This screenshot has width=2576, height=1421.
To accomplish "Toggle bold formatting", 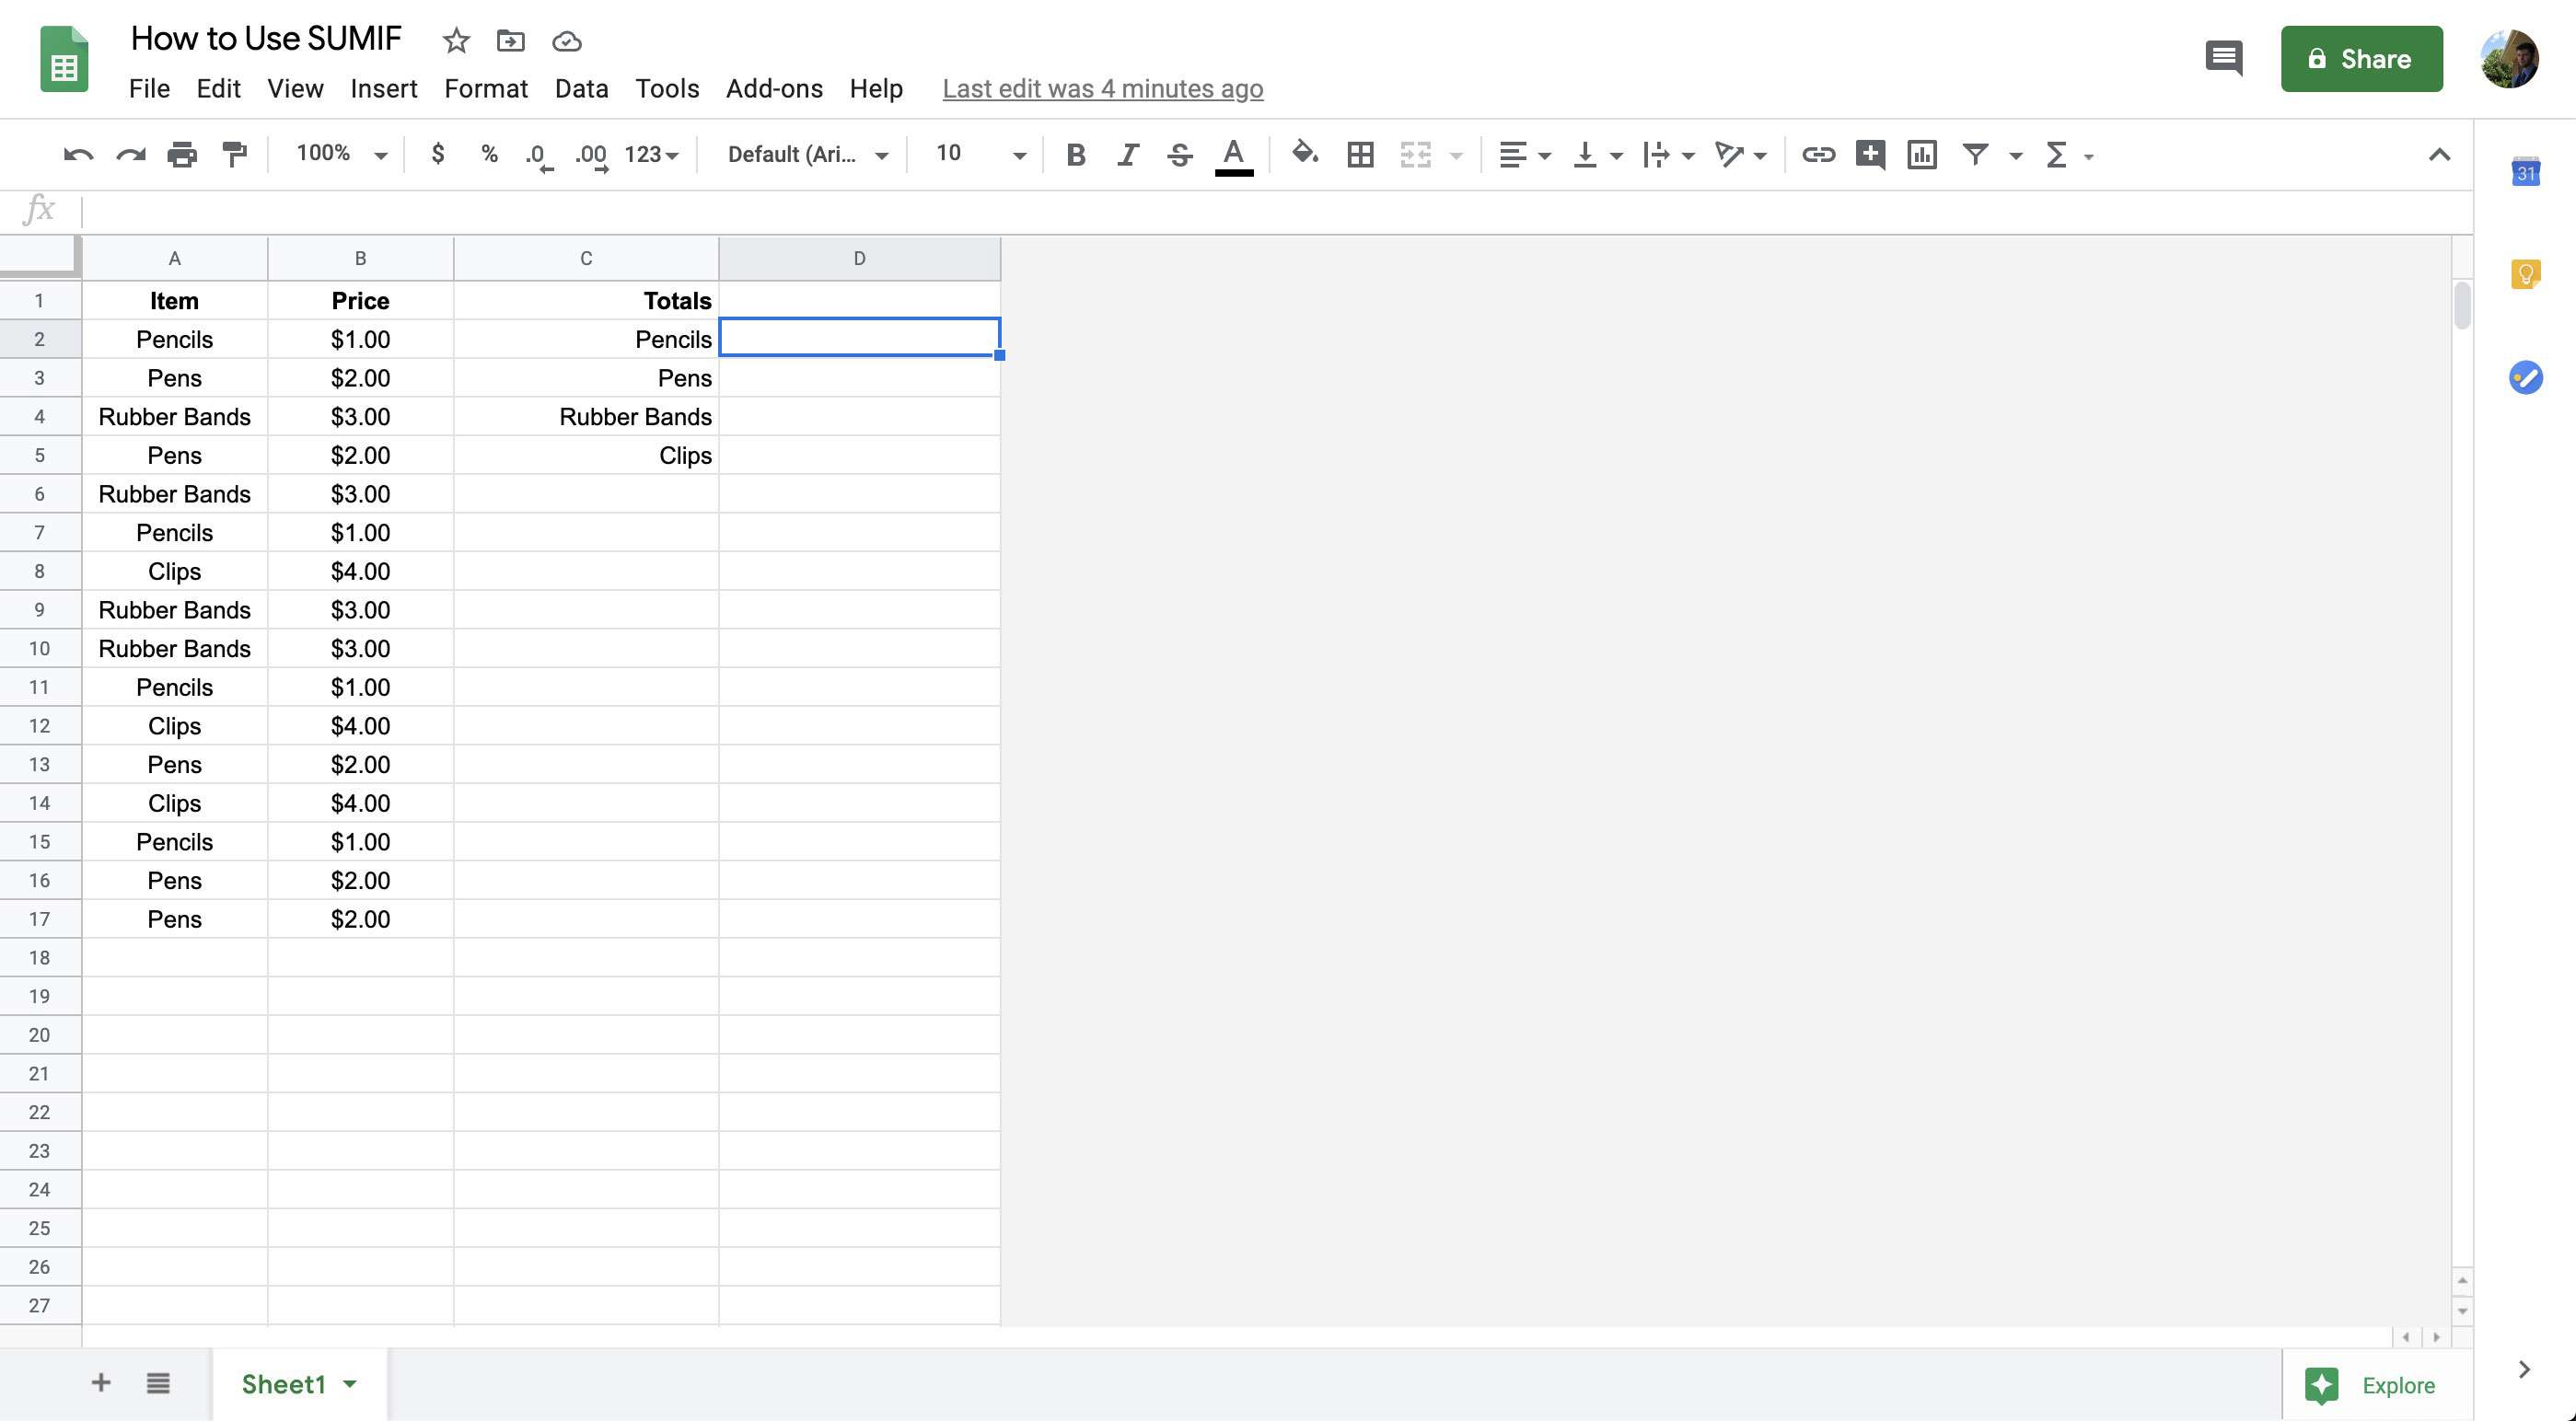I will click(1076, 155).
